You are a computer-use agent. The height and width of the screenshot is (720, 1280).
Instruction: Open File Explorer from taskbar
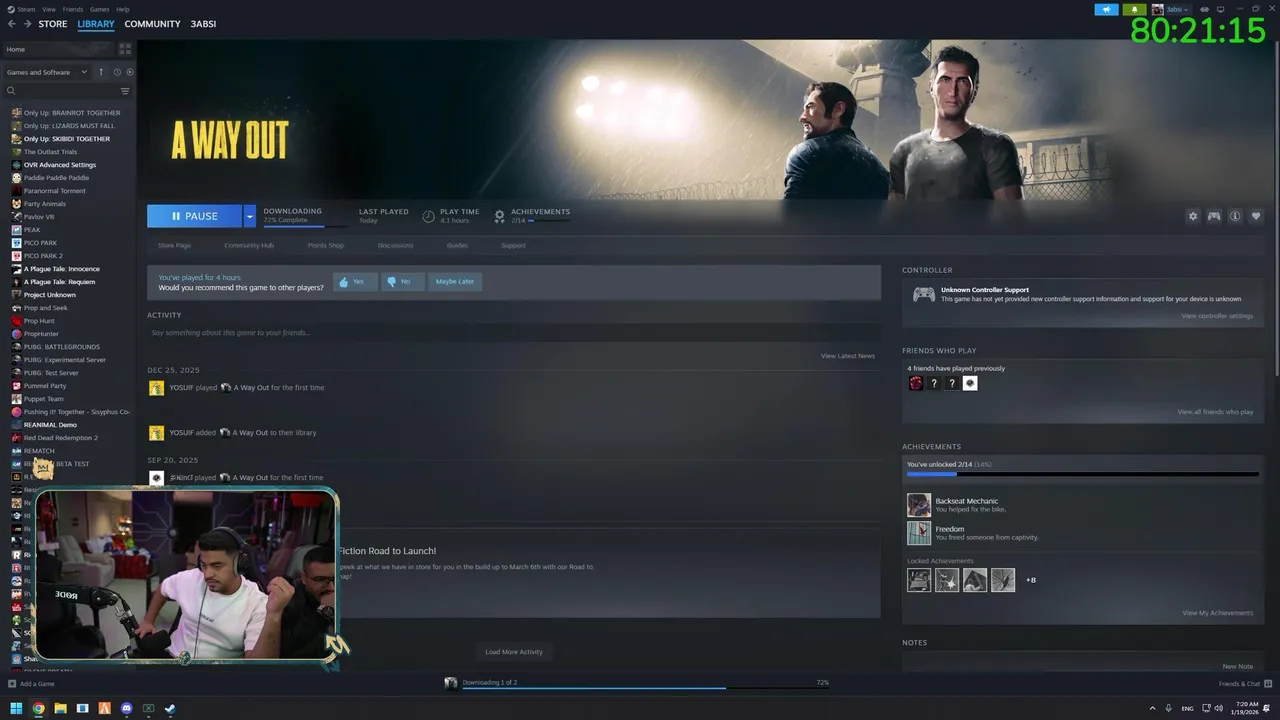(x=60, y=709)
